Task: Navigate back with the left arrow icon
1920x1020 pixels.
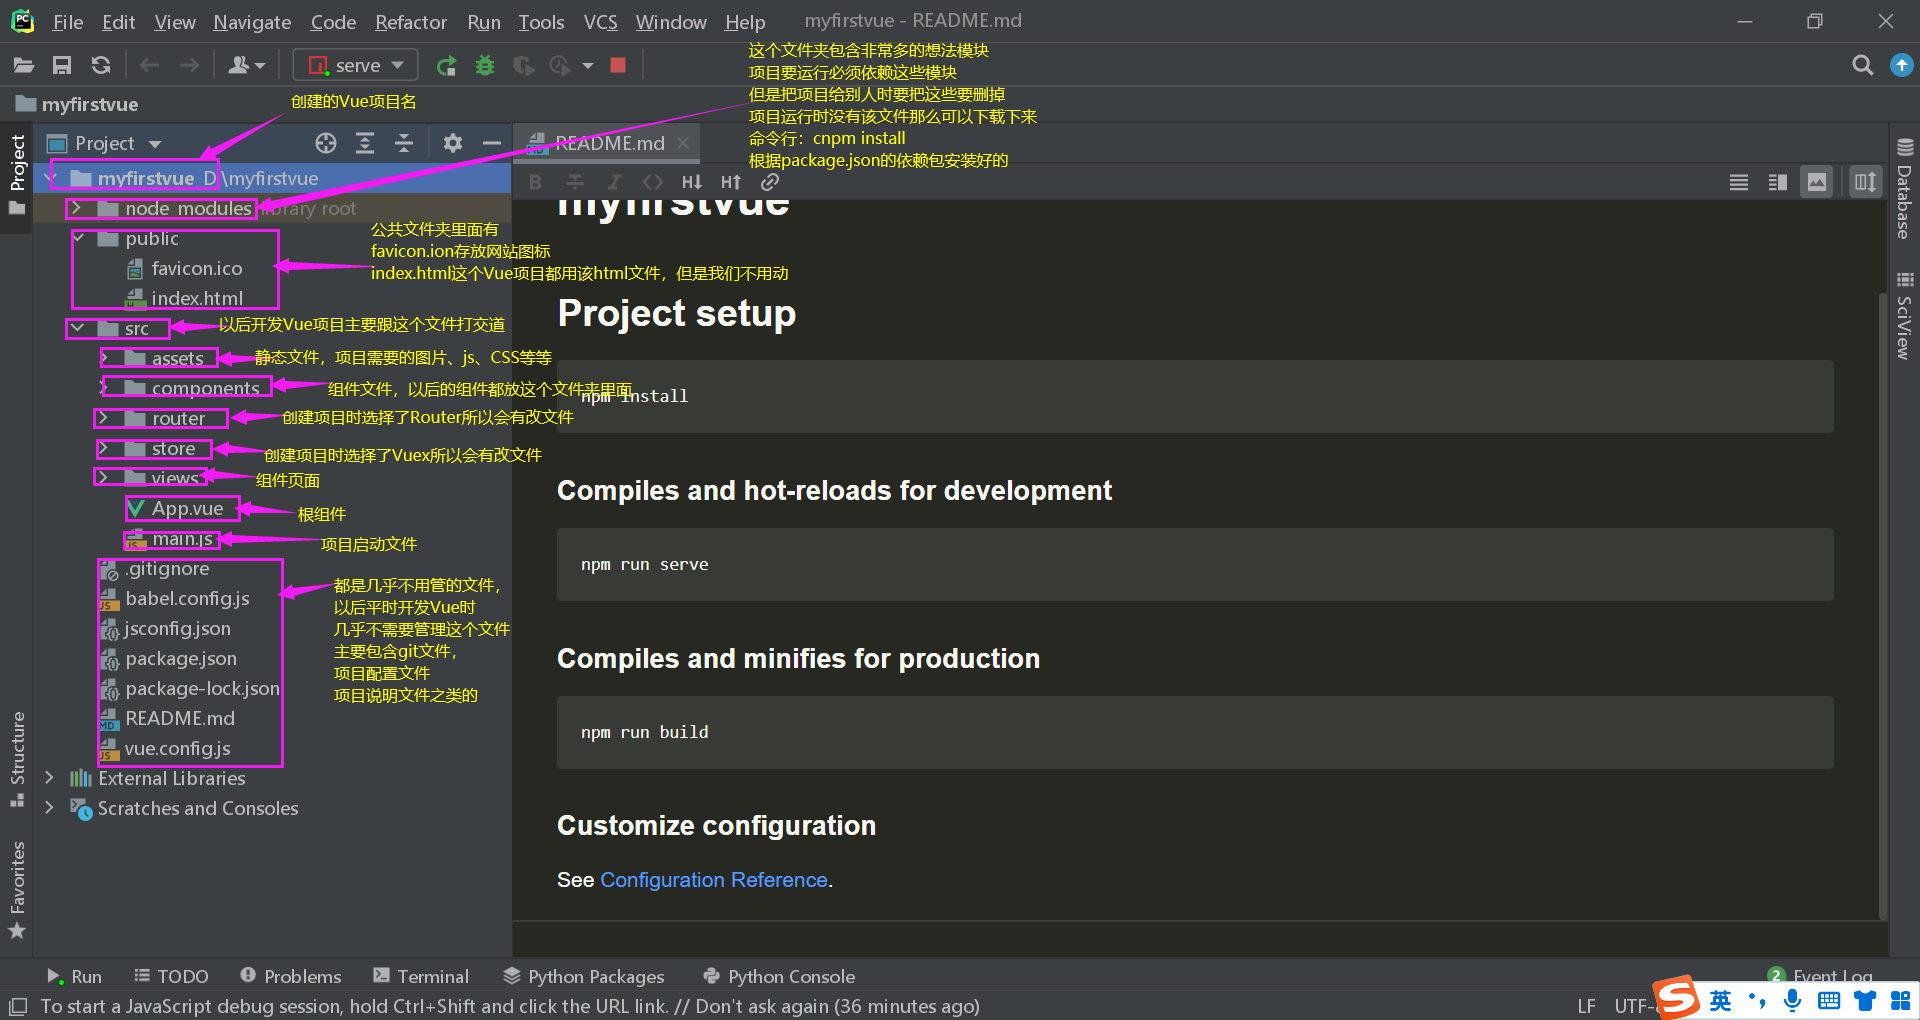Action: click(x=150, y=65)
